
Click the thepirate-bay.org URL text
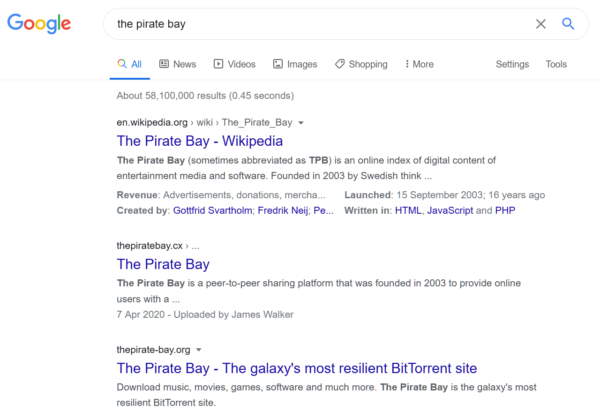pos(153,350)
